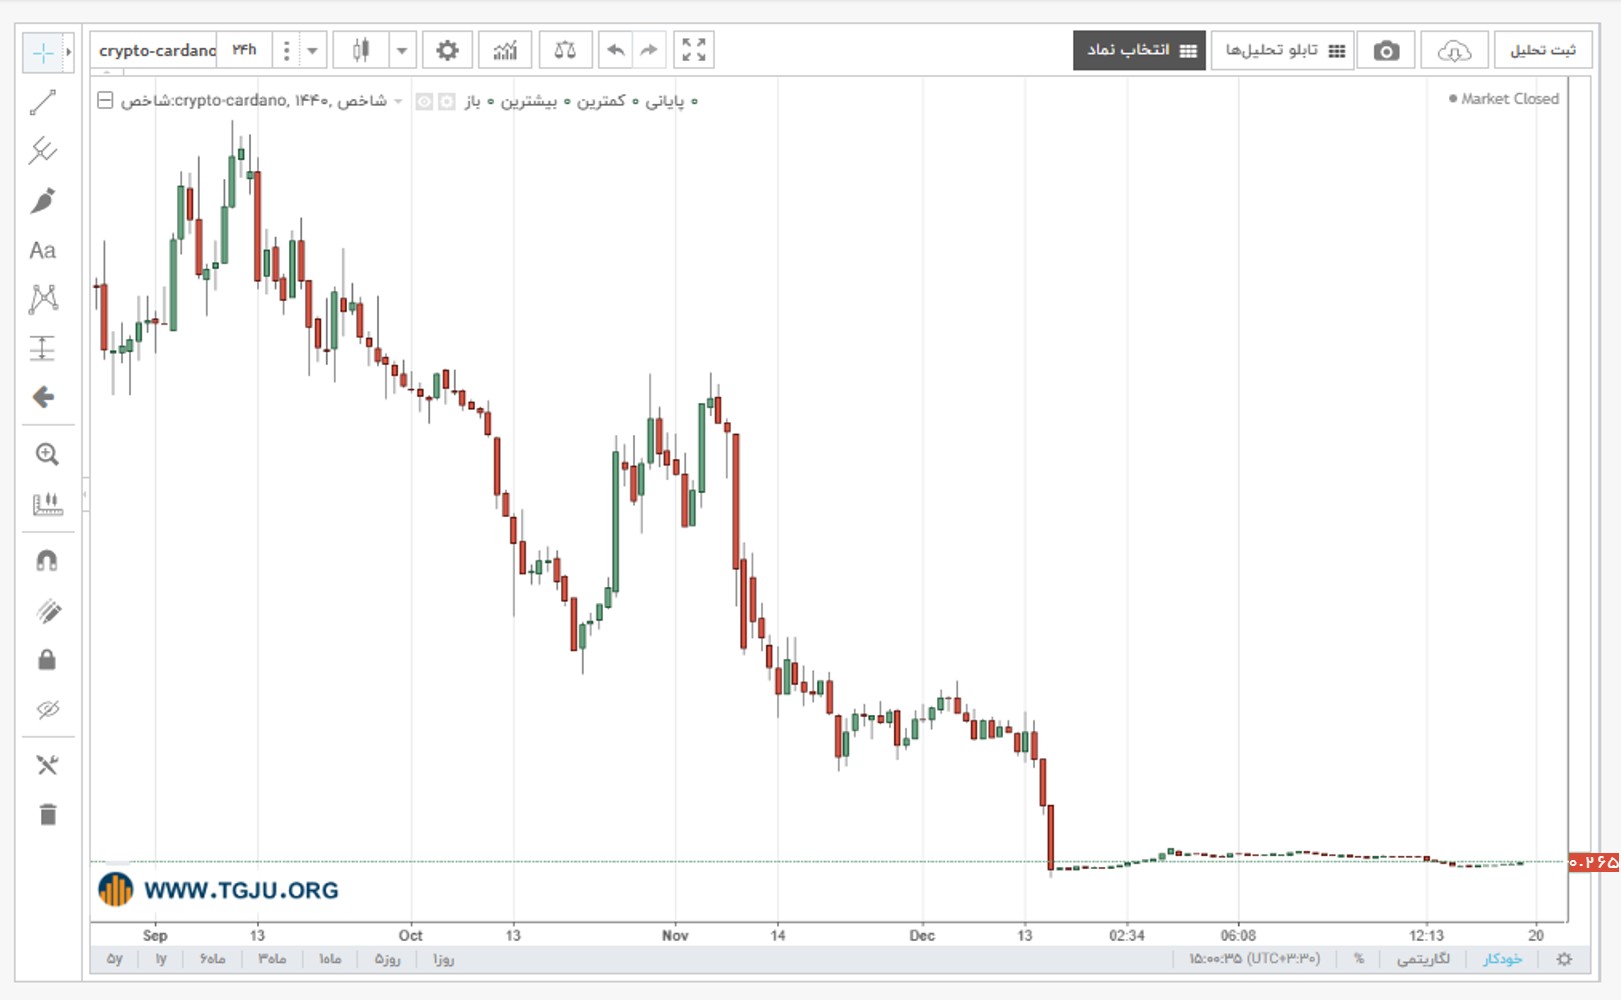
Task: Click the cloud save/load icon
Action: 1454,50
